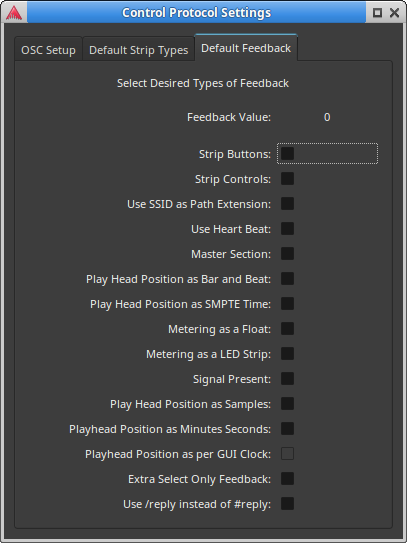Screen dimensions: 407x543
Task: Enable Metering as a LED Strip
Action: click(x=287, y=354)
